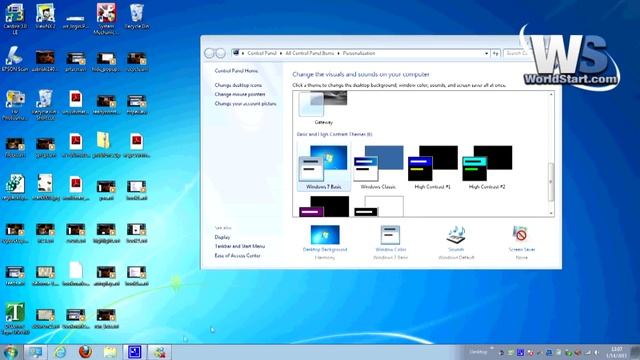The width and height of the screenshot is (640, 360).
Task: Expand the arrow after All Control Panel Items
Action: (x=338, y=53)
